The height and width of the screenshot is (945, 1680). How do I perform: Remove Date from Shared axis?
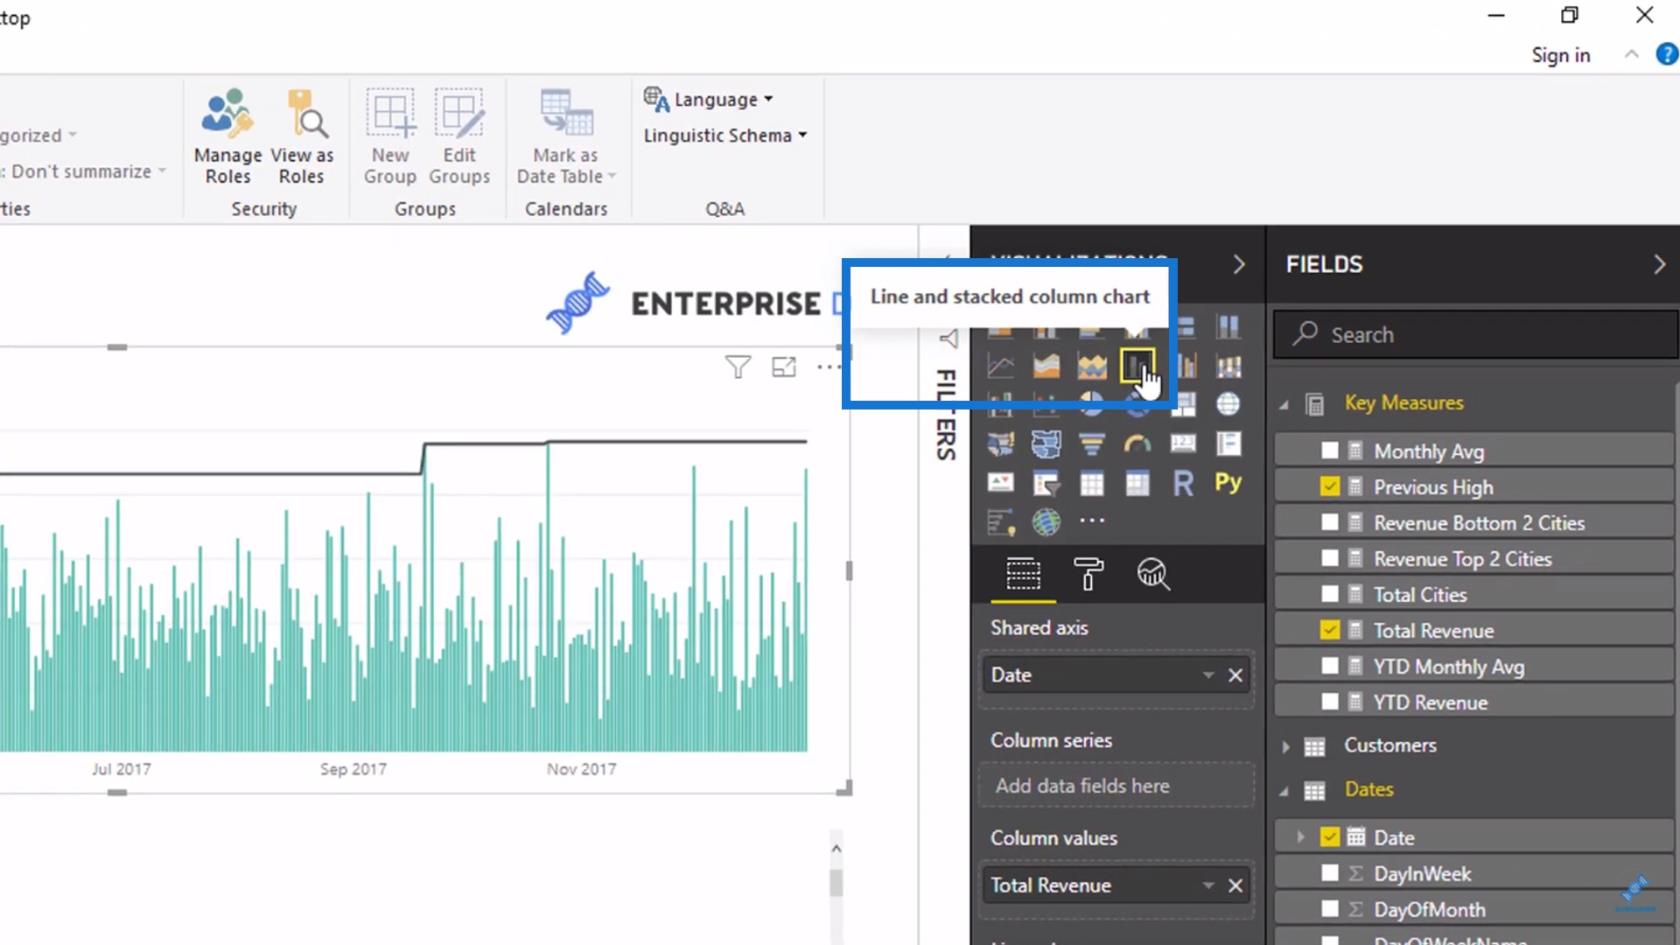1236,675
